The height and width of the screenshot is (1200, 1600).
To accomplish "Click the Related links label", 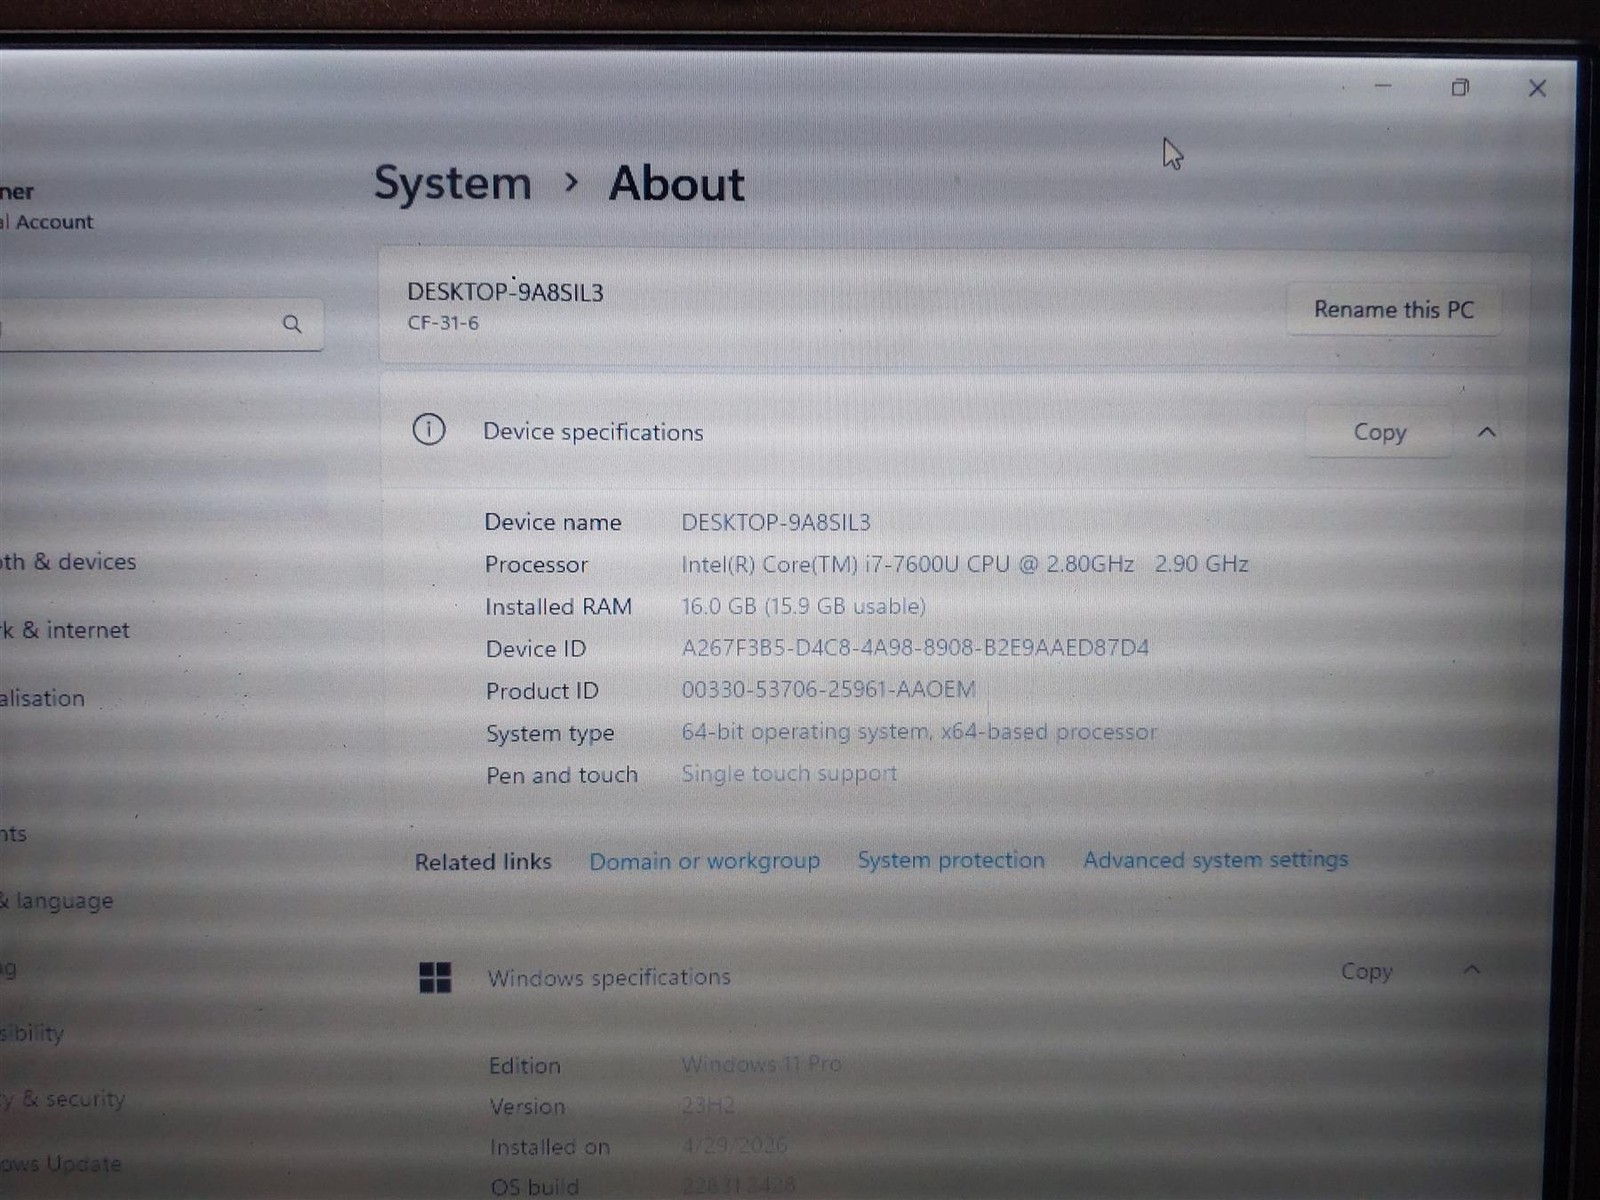I will click(483, 862).
